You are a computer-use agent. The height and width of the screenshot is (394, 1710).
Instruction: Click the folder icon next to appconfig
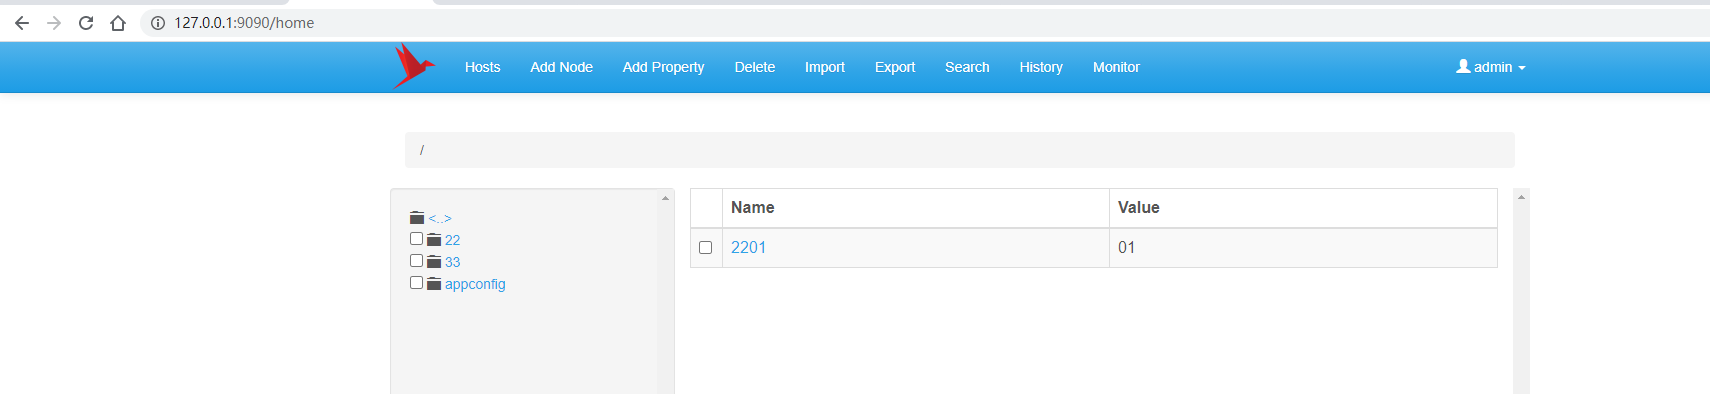point(434,284)
